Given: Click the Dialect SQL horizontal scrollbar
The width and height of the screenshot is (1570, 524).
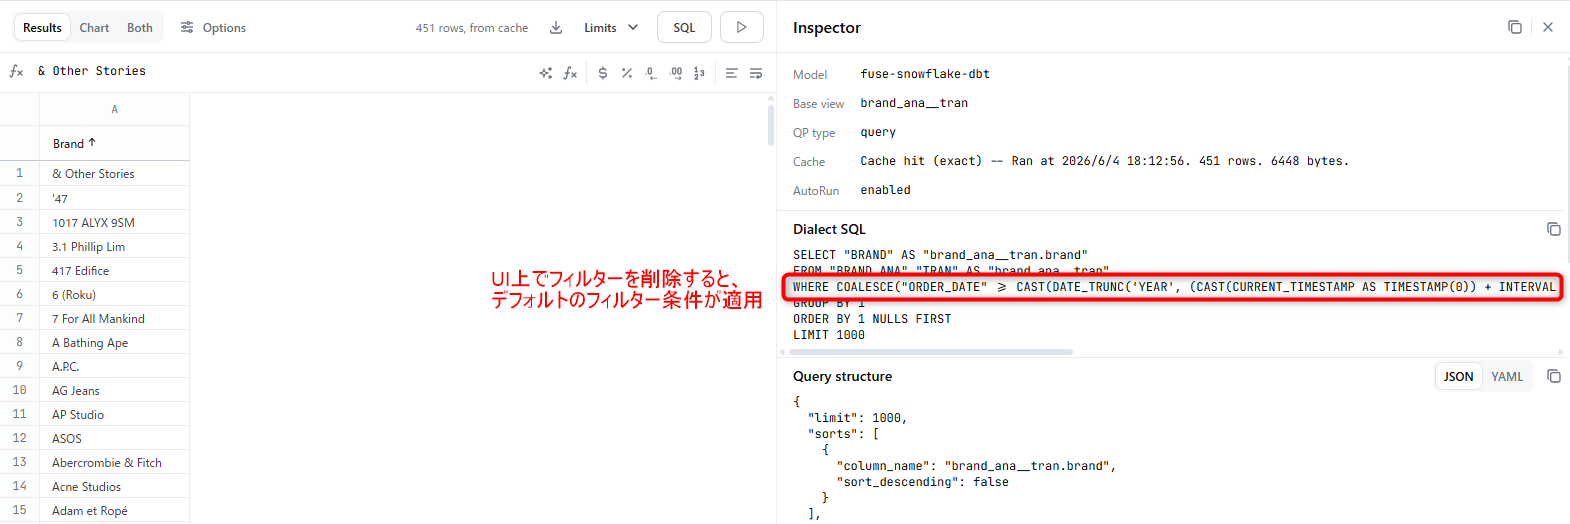Looking at the screenshot, I should 930,352.
